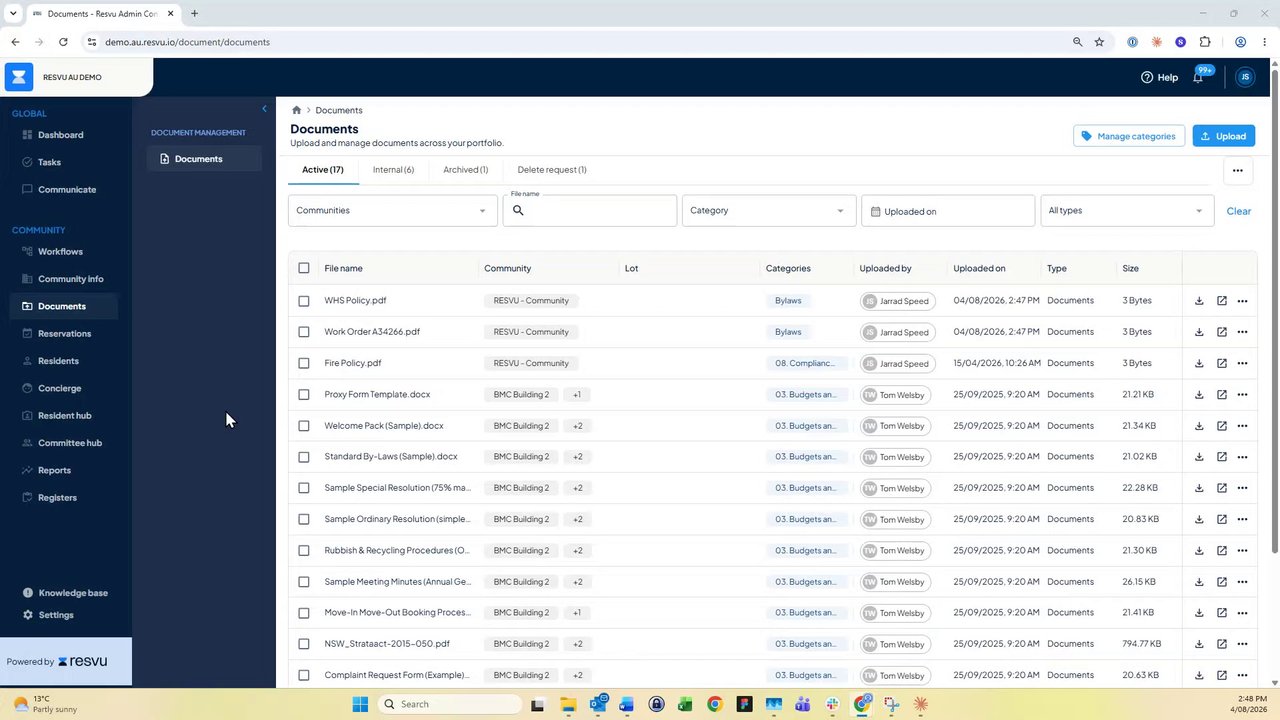1280x720 pixels.
Task: Open the Uploaded on date picker
Action: pyautogui.click(x=947, y=211)
